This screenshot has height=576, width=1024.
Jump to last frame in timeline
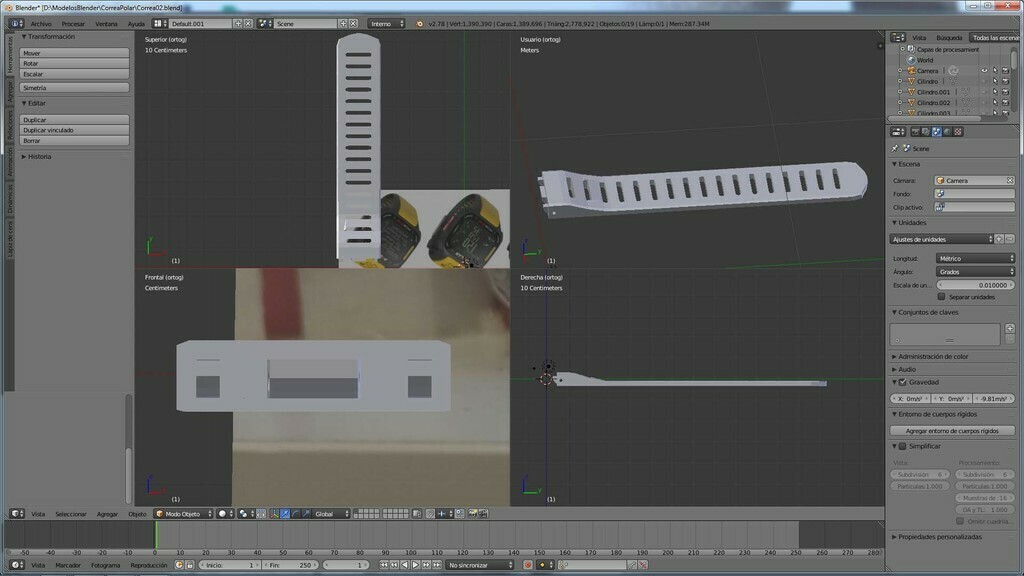(436, 565)
